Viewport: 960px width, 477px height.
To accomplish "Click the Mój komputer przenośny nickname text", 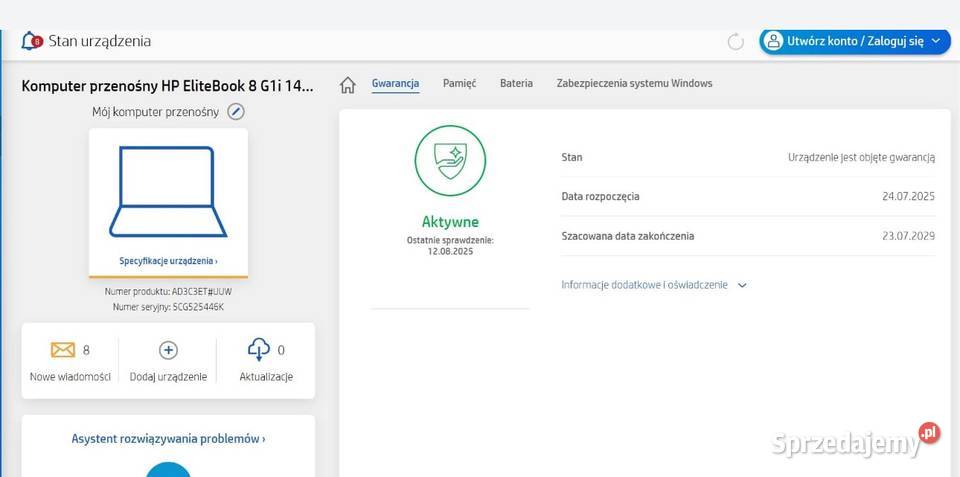I will [156, 112].
